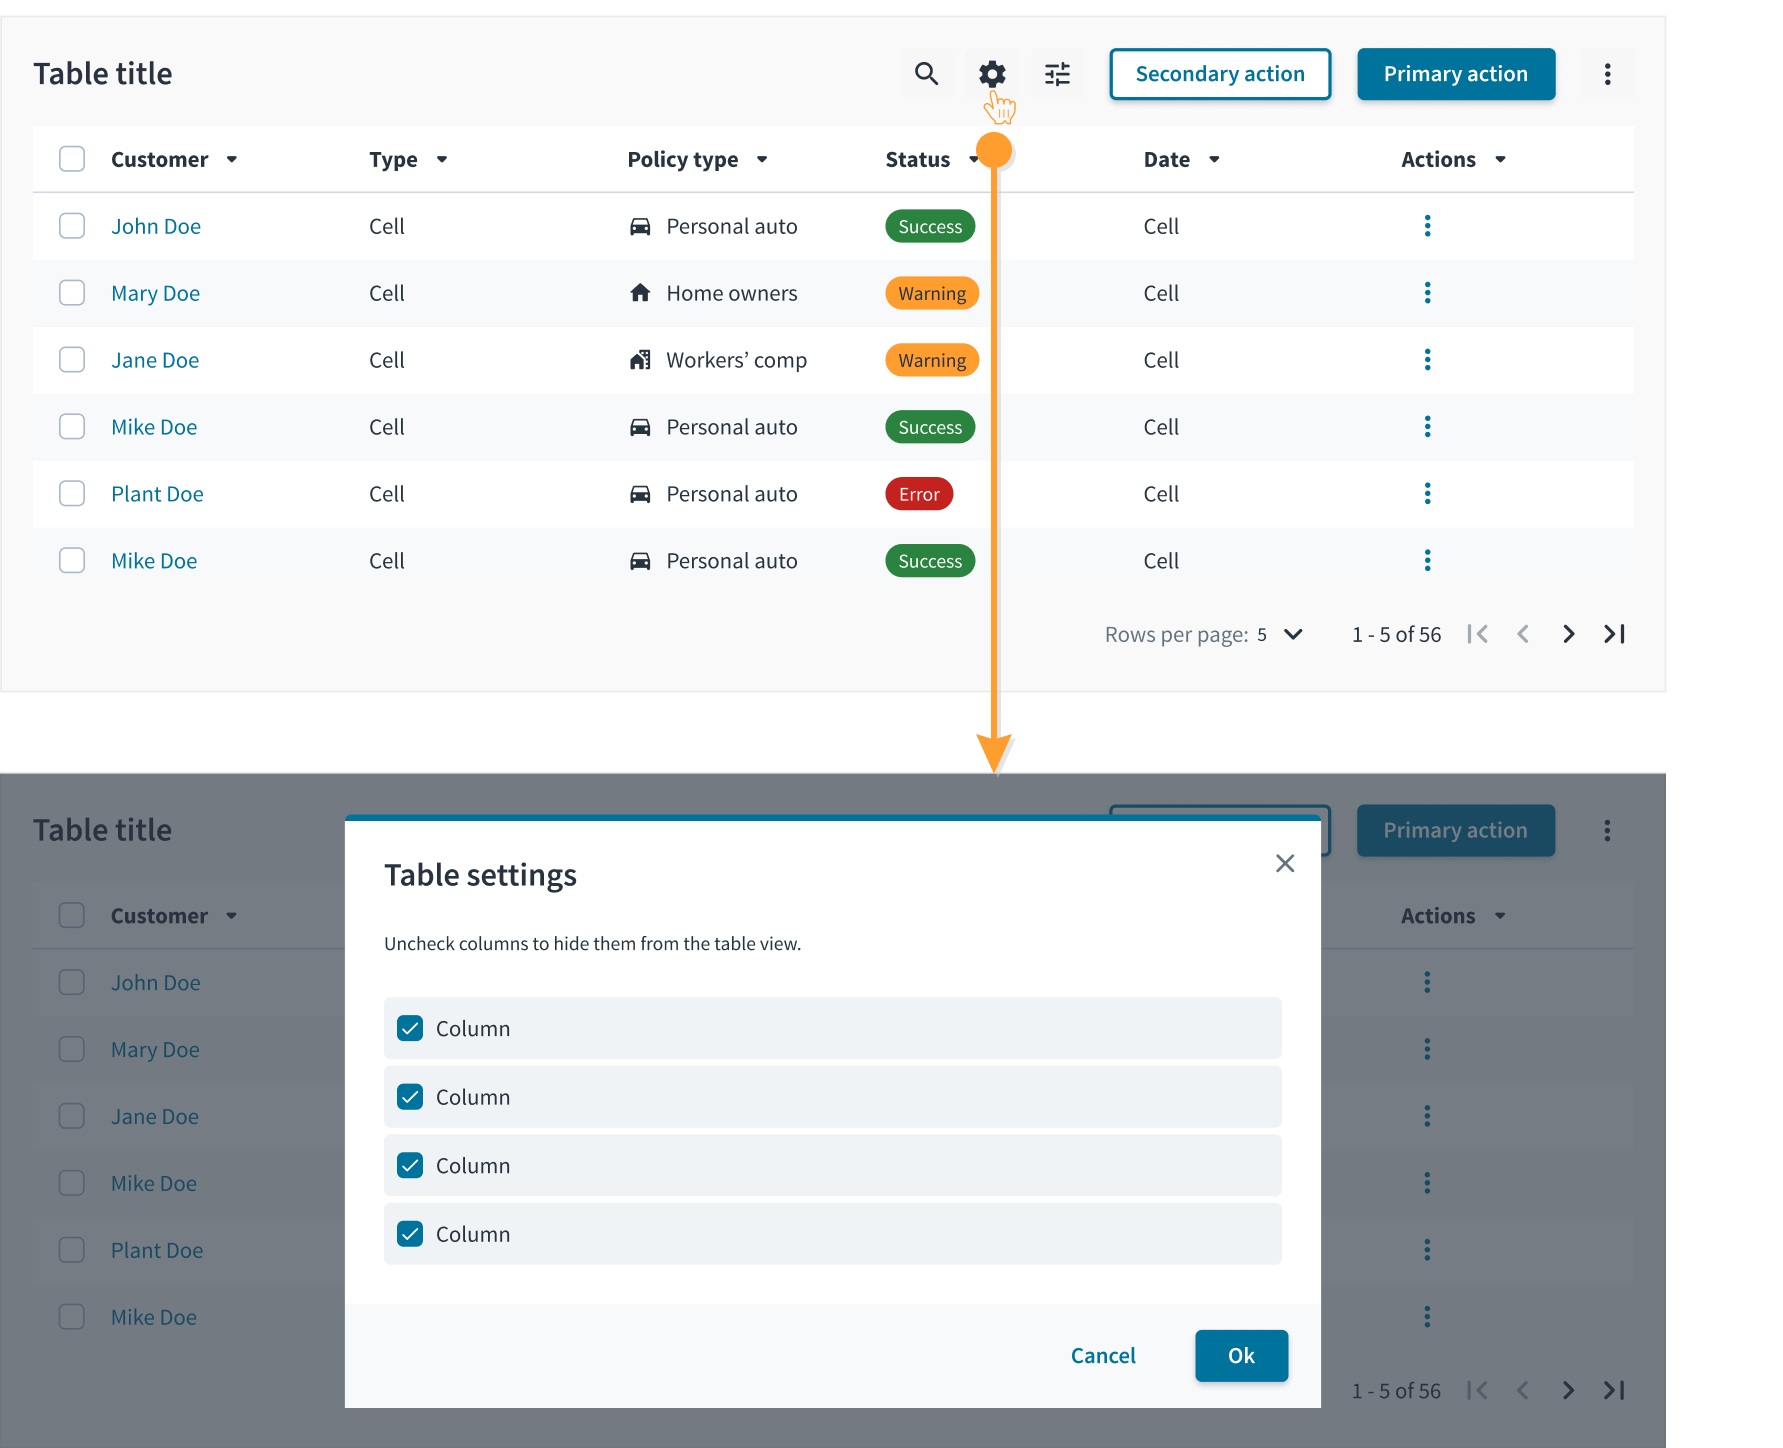Click the Secondary action button in upper table
Image resolution: width=1783 pixels, height=1448 pixels.
(1220, 74)
